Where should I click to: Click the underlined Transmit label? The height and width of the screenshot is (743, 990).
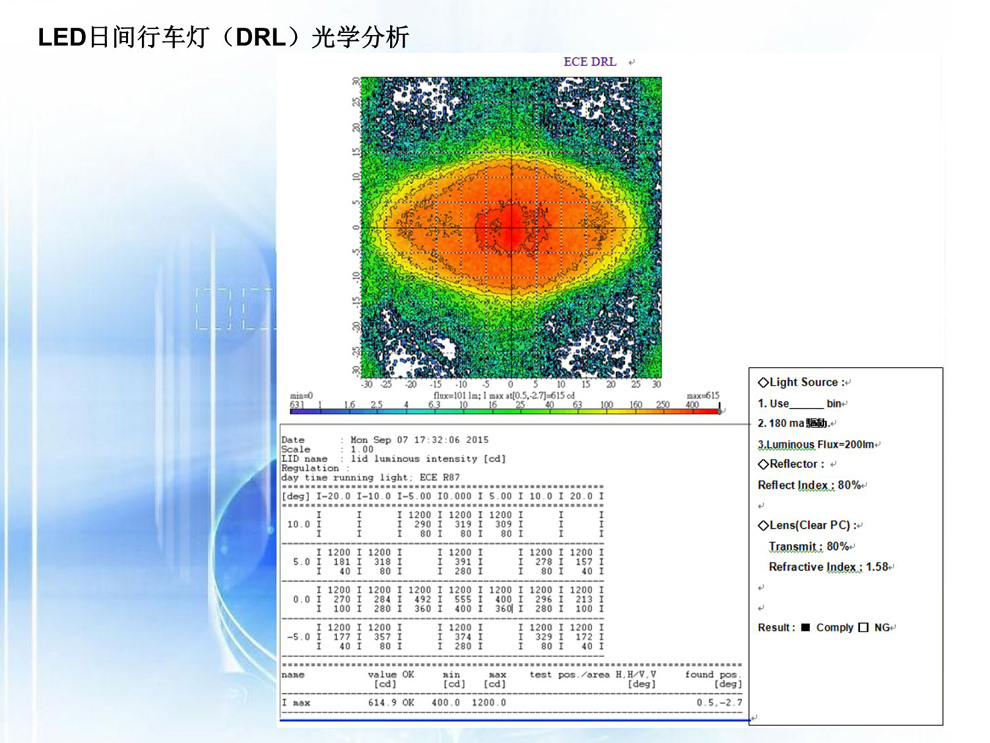click(795, 547)
